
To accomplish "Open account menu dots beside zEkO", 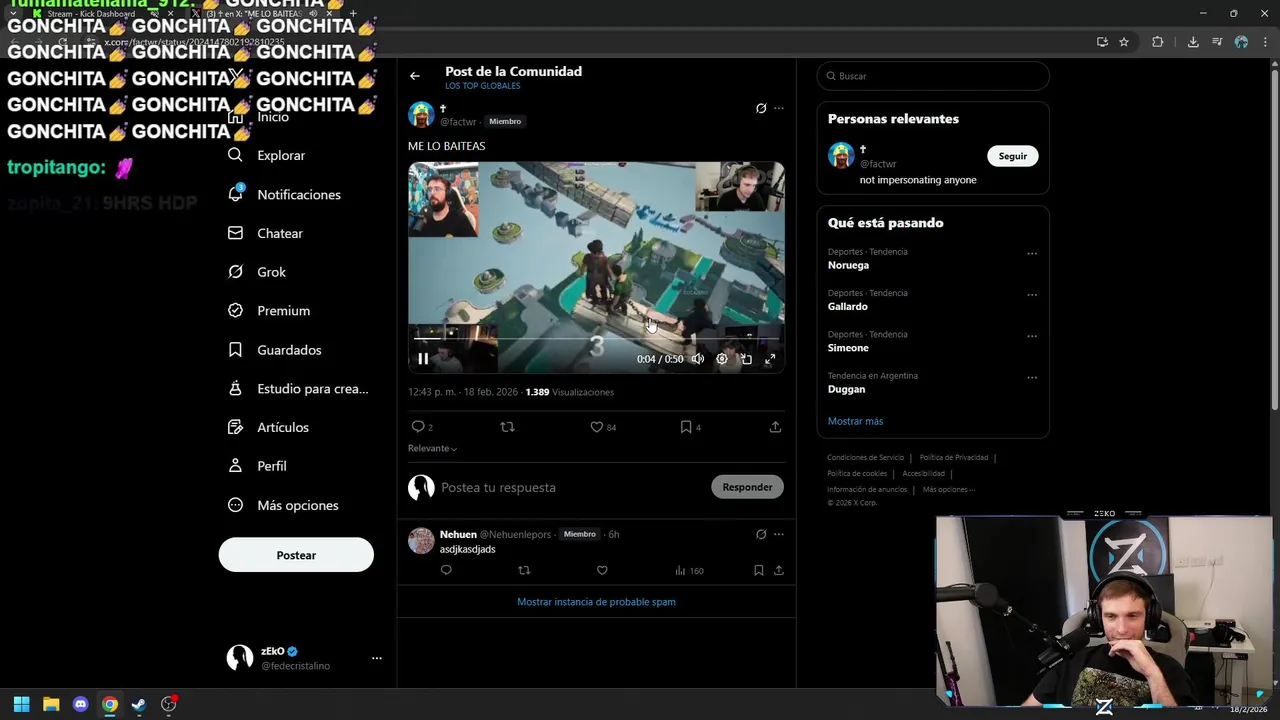I will [377, 658].
